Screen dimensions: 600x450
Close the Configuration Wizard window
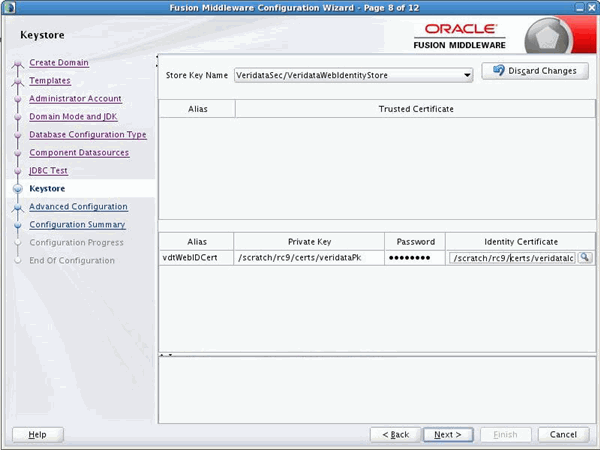592,7
